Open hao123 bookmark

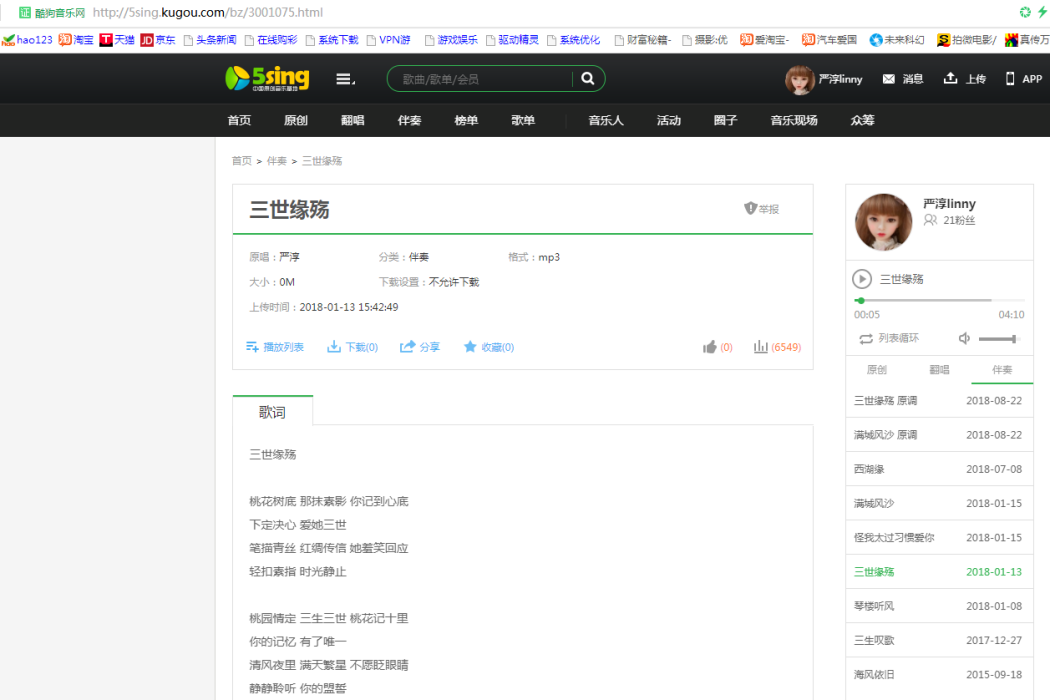pos(27,40)
